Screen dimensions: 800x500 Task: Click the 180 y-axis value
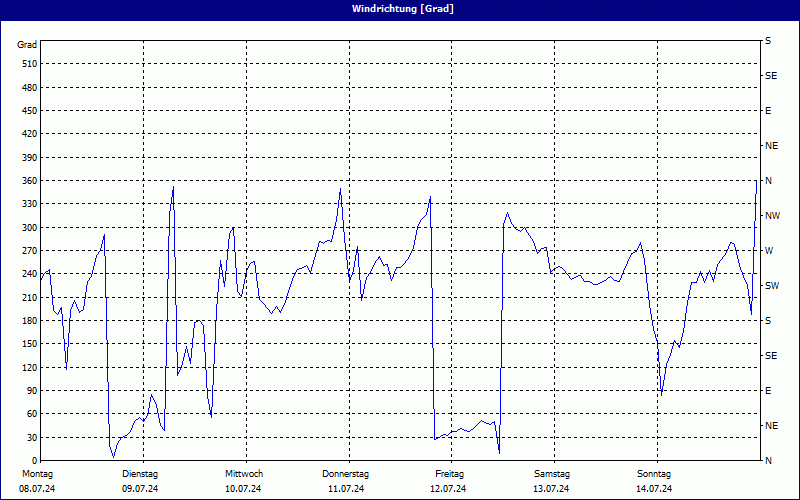30,321
